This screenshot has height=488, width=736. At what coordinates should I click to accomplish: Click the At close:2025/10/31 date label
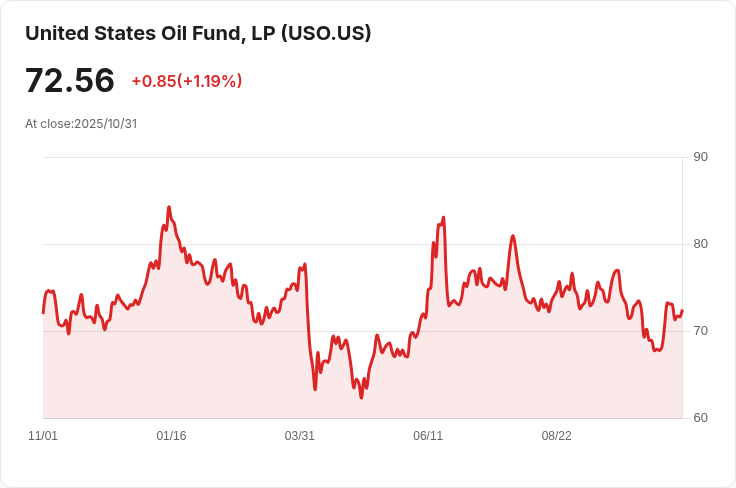click(81, 124)
